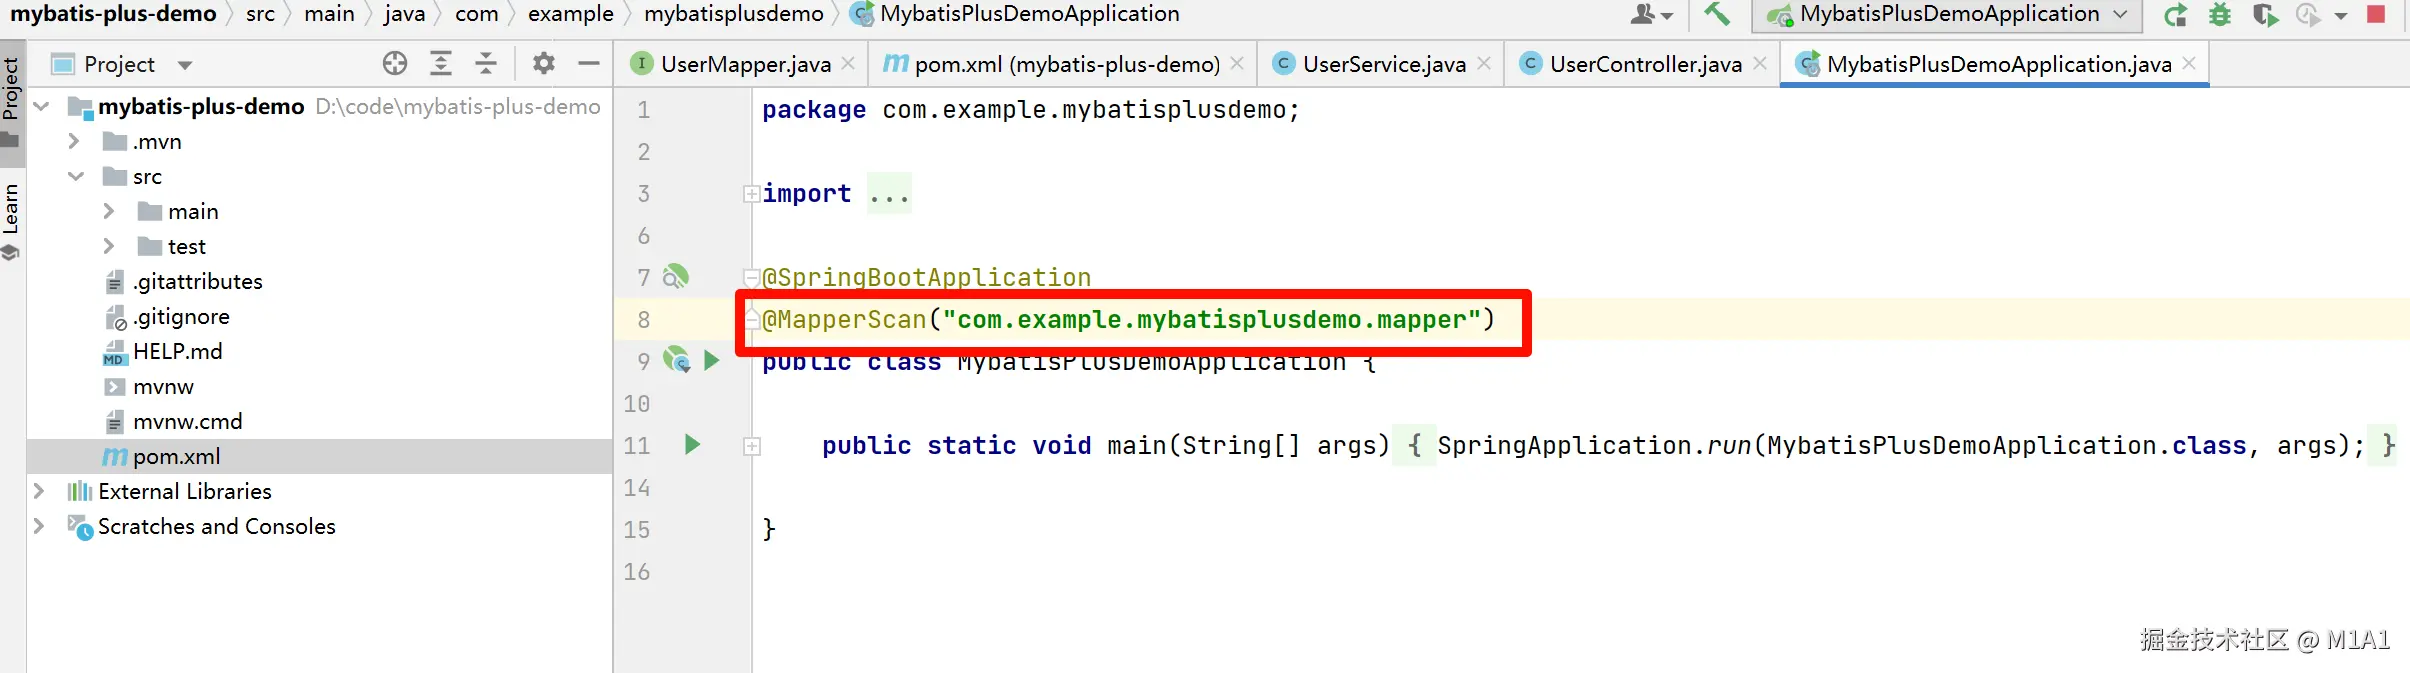Stop the running application red square
Viewport: 2410px width, 673px height.
(2377, 14)
